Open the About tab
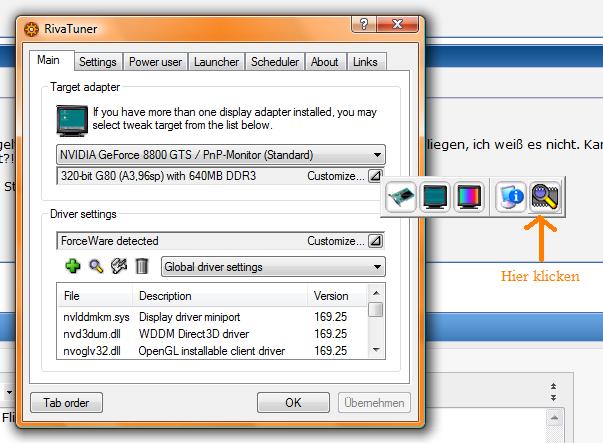 click(325, 62)
